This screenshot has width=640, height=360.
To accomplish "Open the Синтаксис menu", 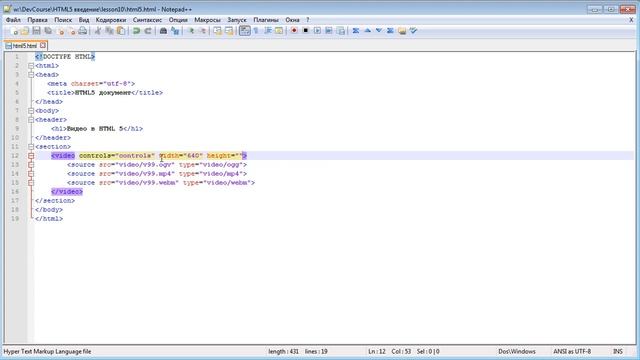I will [x=147, y=20].
